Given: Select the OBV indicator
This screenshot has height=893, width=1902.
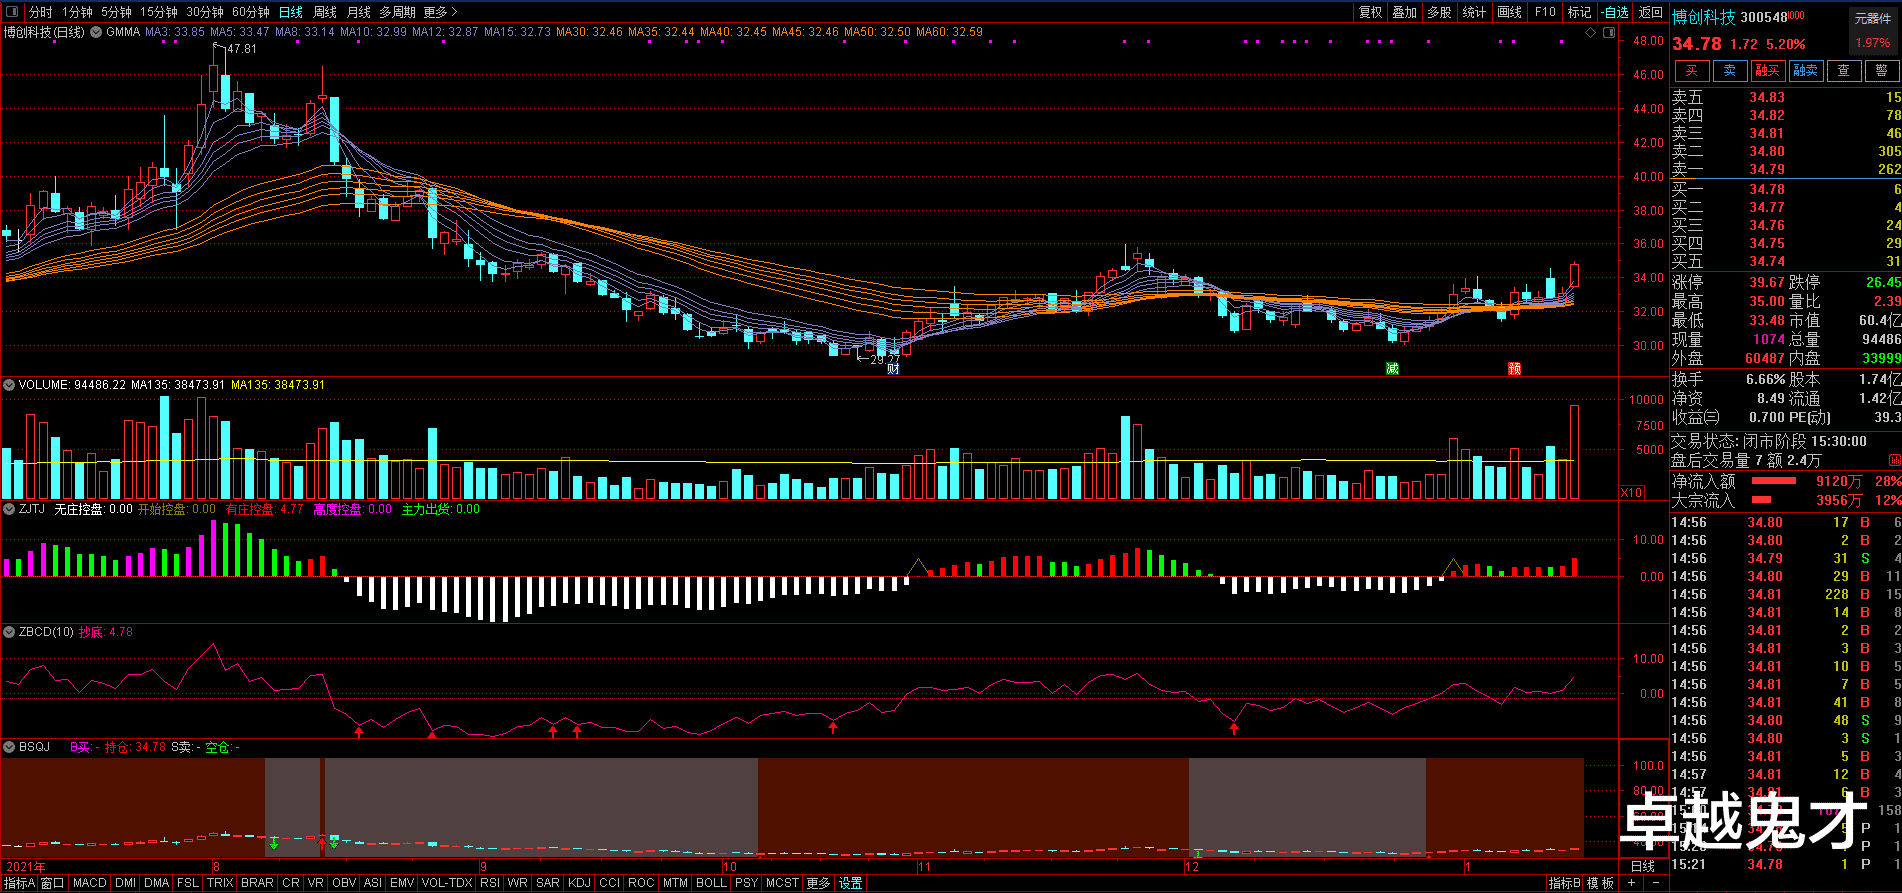Looking at the screenshot, I should [x=344, y=883].
